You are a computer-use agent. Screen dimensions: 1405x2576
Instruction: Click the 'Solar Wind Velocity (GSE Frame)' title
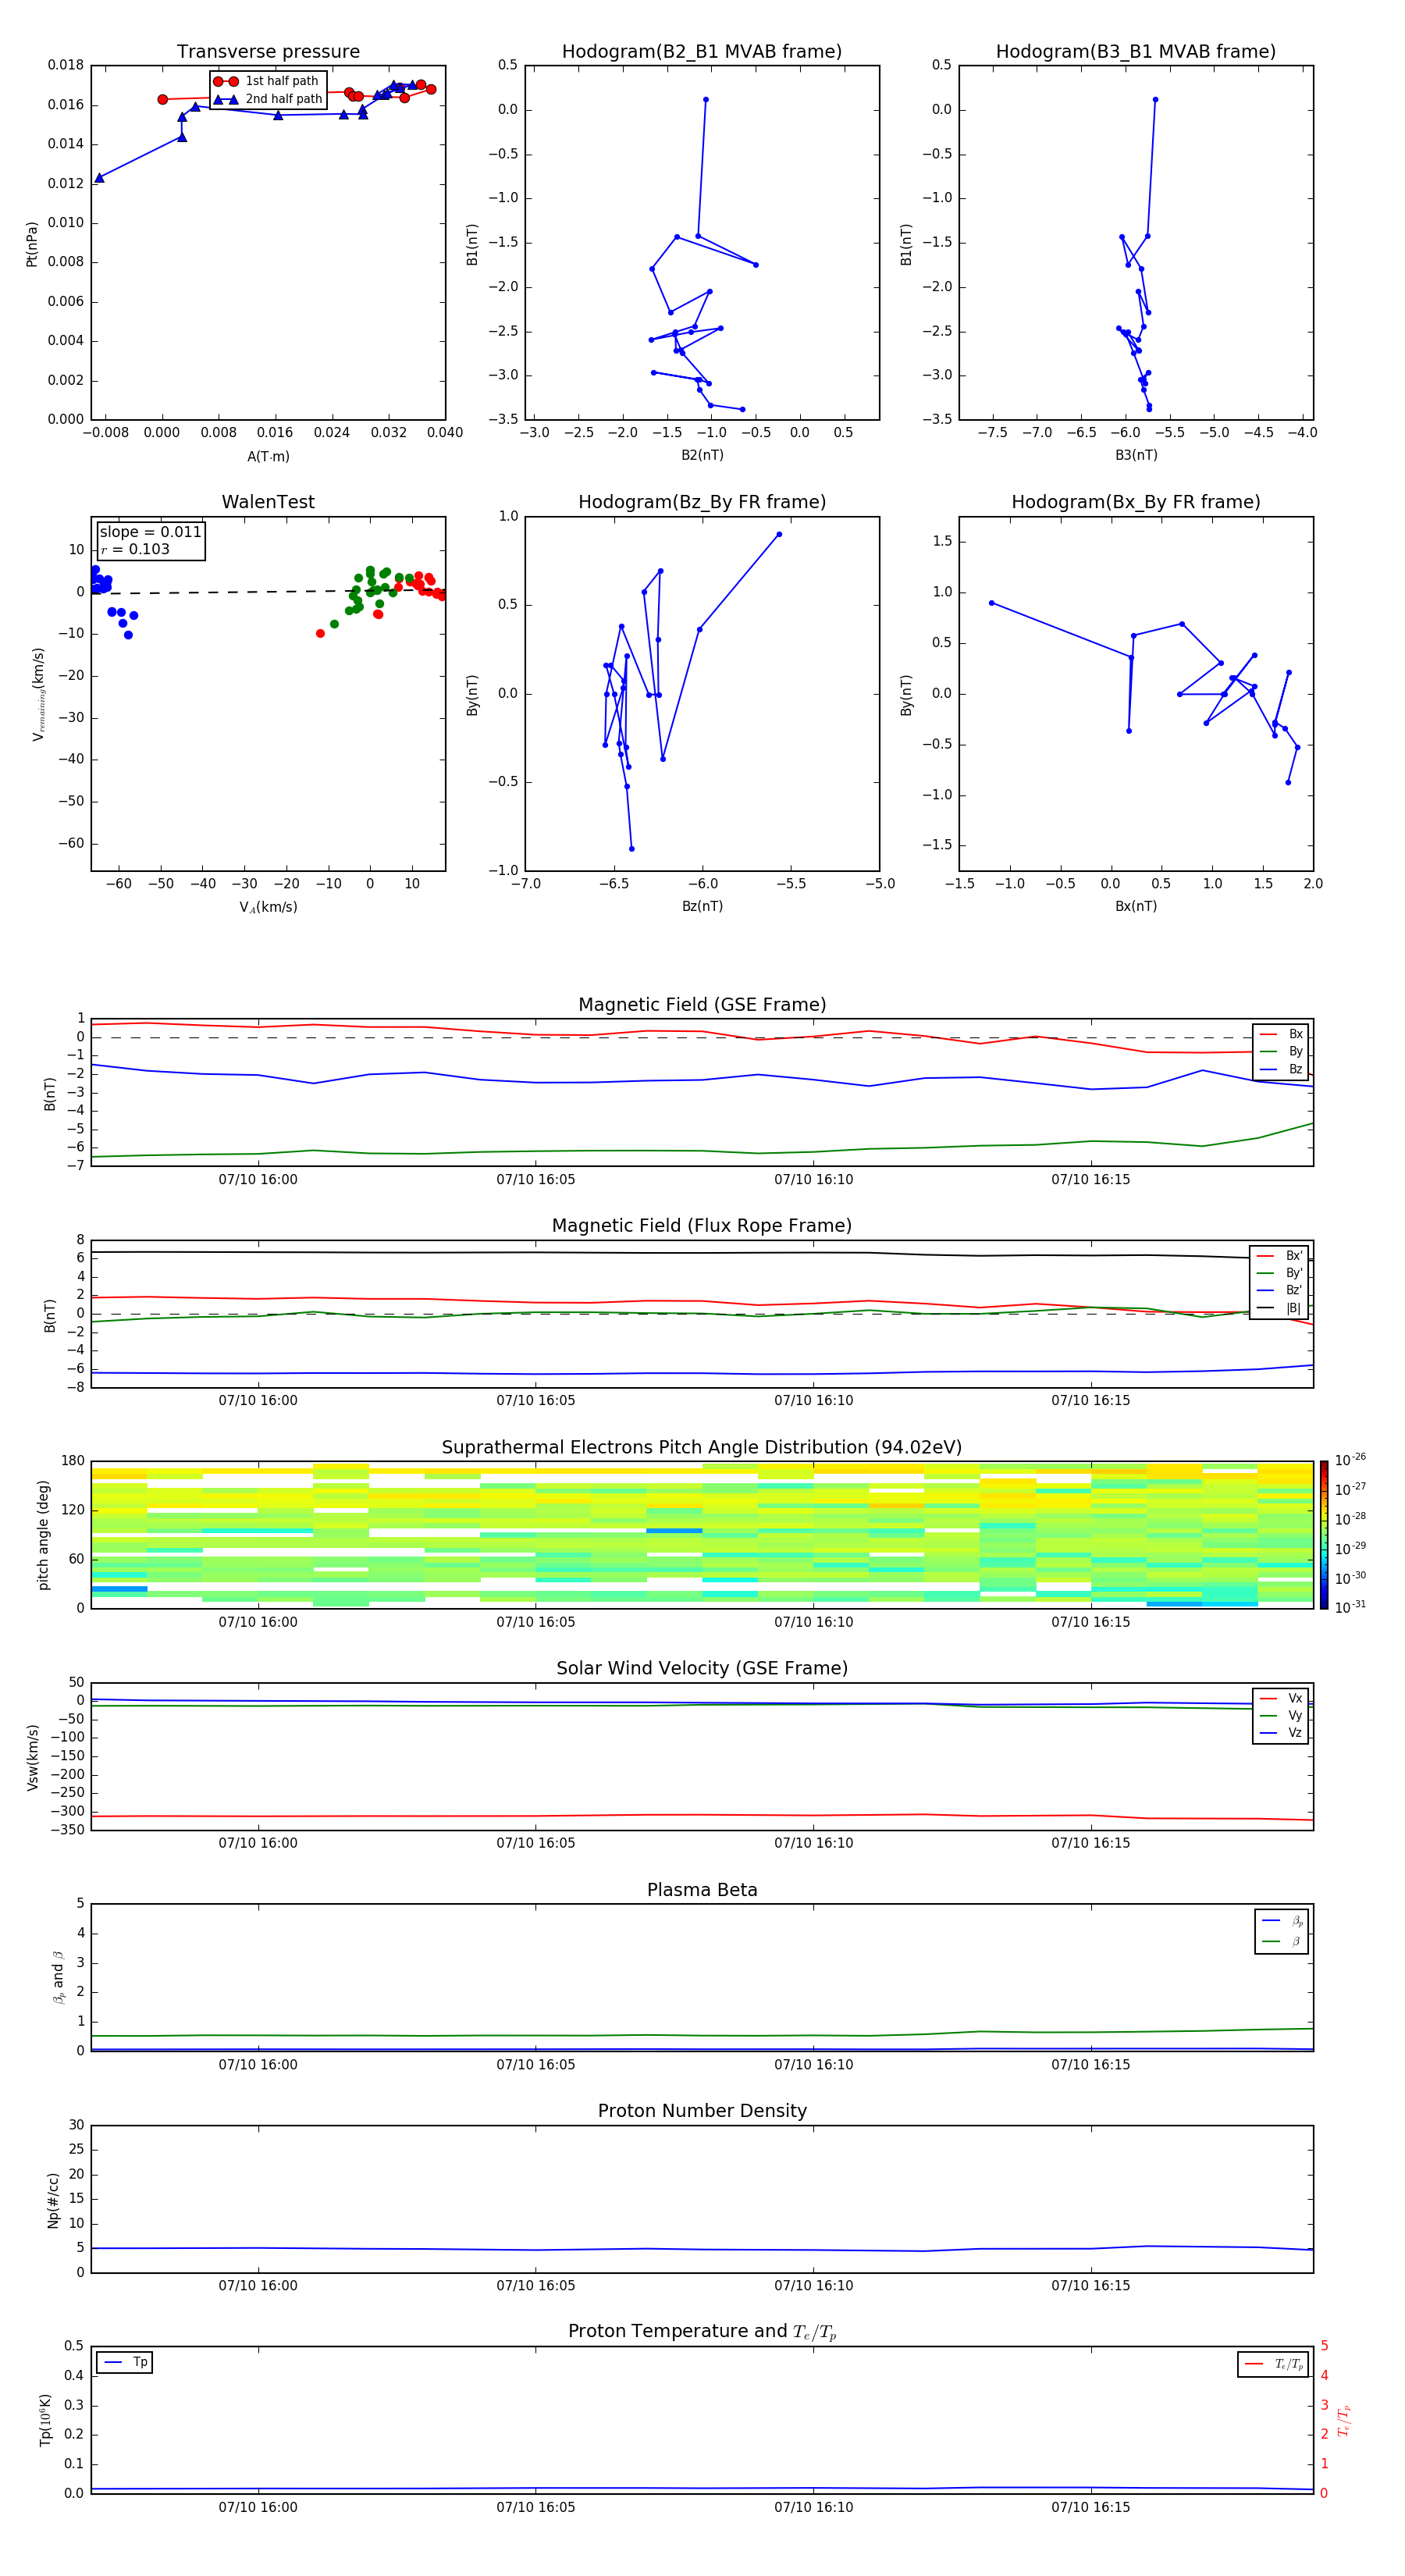(702, 1668)
